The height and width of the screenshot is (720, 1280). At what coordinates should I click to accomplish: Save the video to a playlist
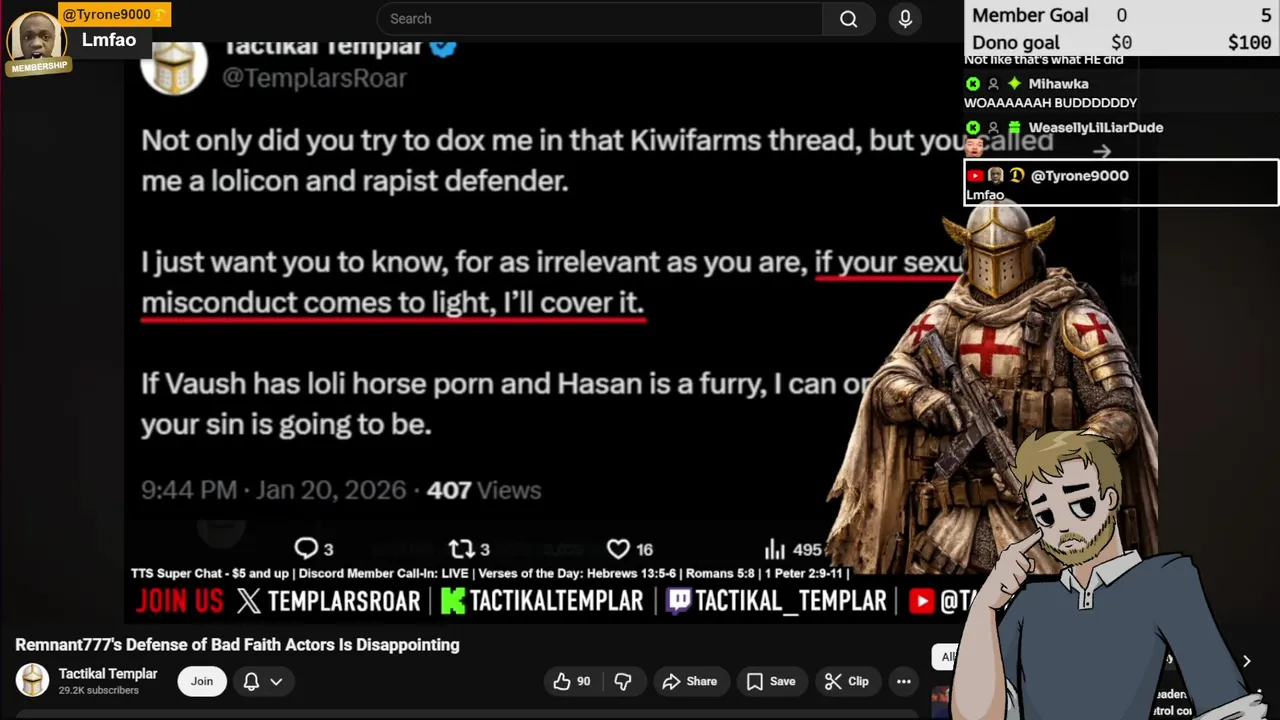[x=771, y=681]
